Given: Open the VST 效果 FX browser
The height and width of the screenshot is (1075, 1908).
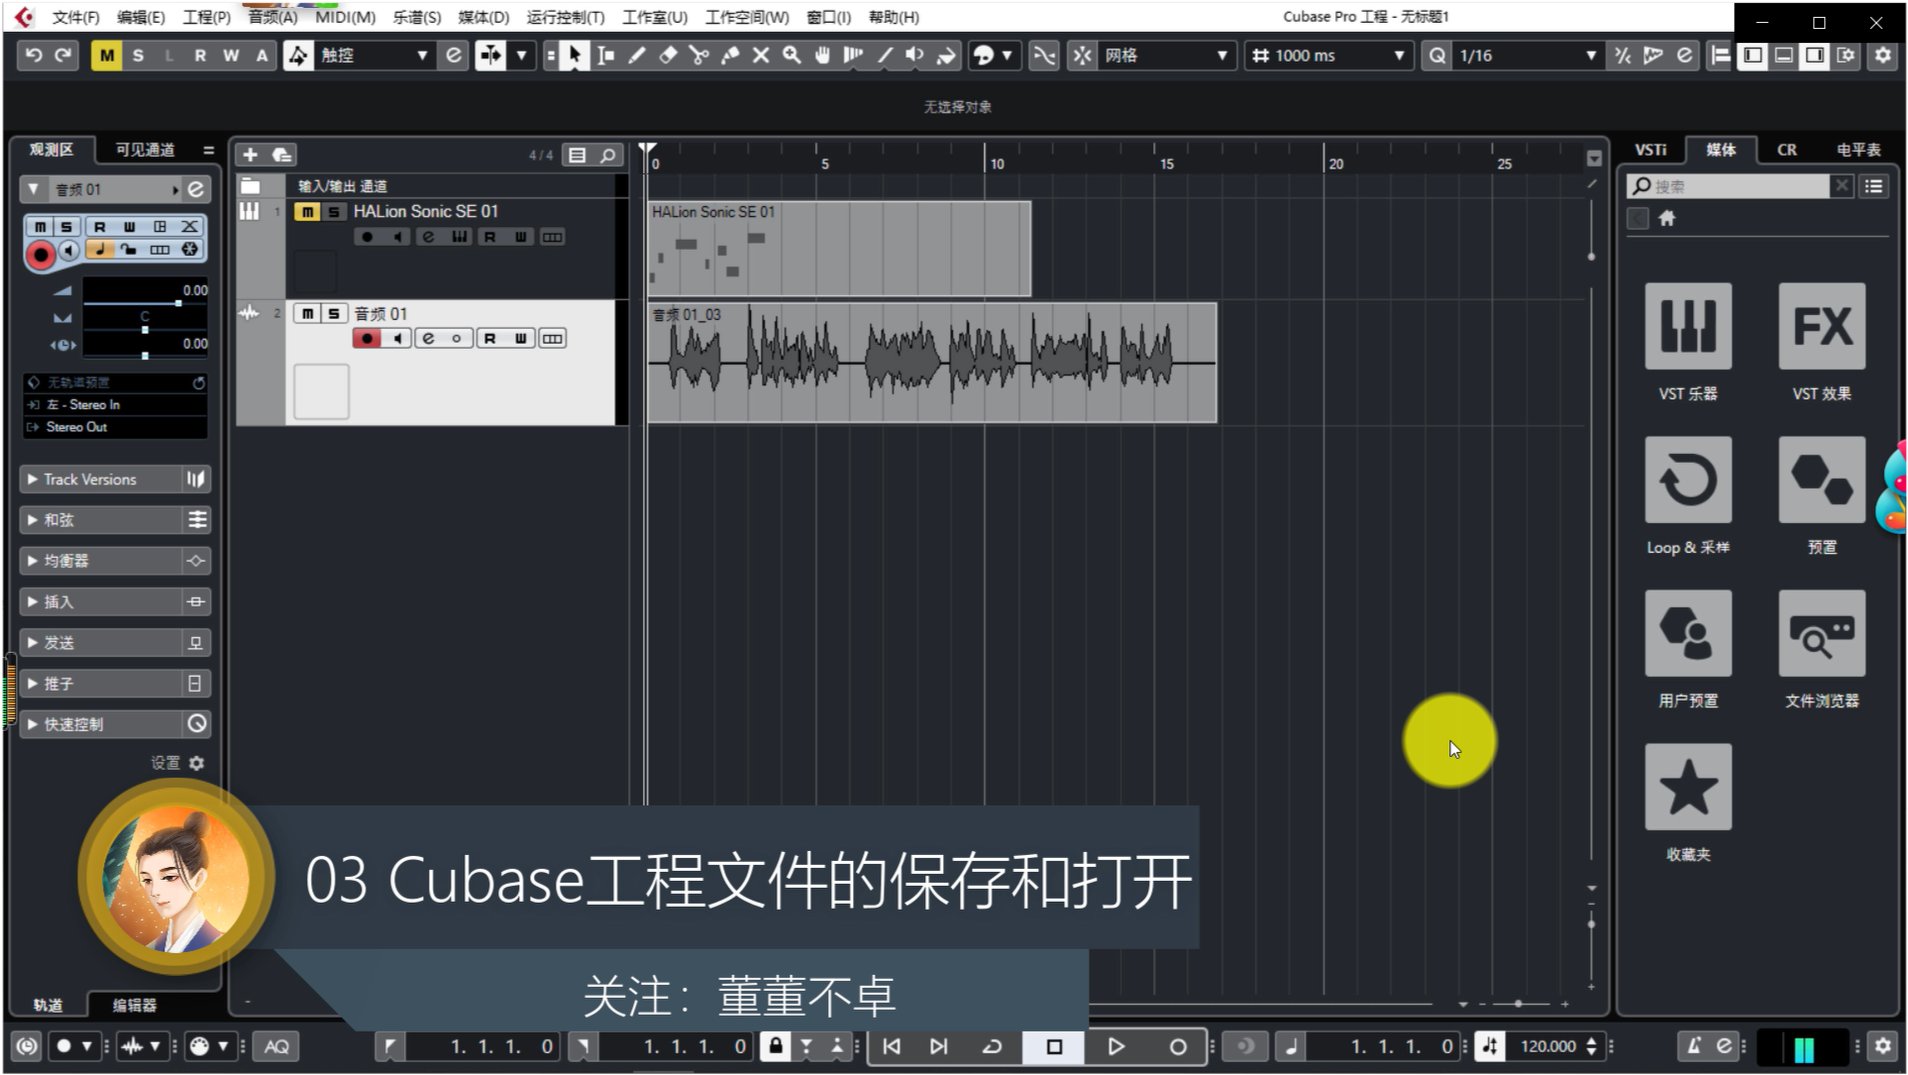Looking at the screenshot, I should [x=1821, y=327].
